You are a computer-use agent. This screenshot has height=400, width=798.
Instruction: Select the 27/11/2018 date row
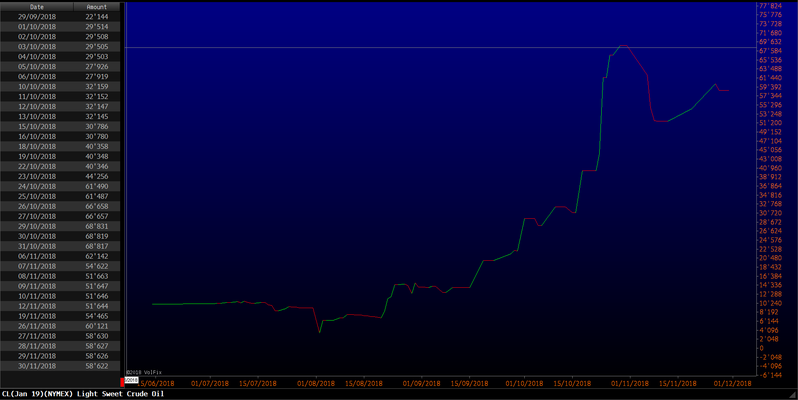coord(60,336)
